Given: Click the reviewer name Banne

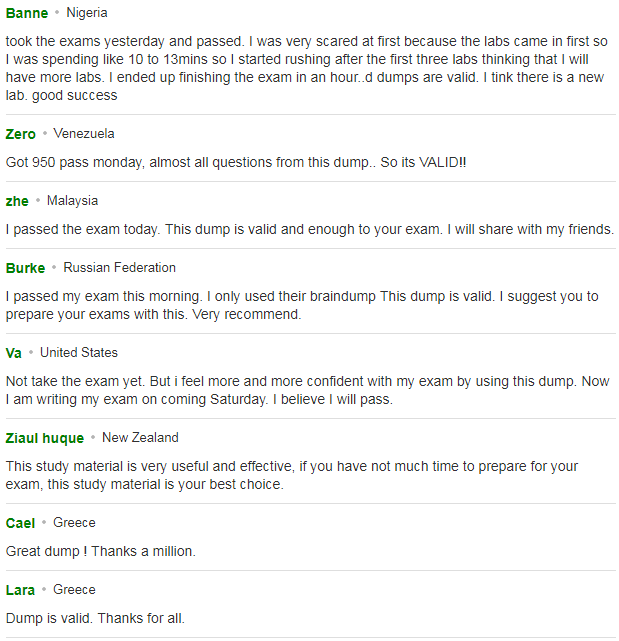Looking at the screenshot, I should tap(27, 13).
